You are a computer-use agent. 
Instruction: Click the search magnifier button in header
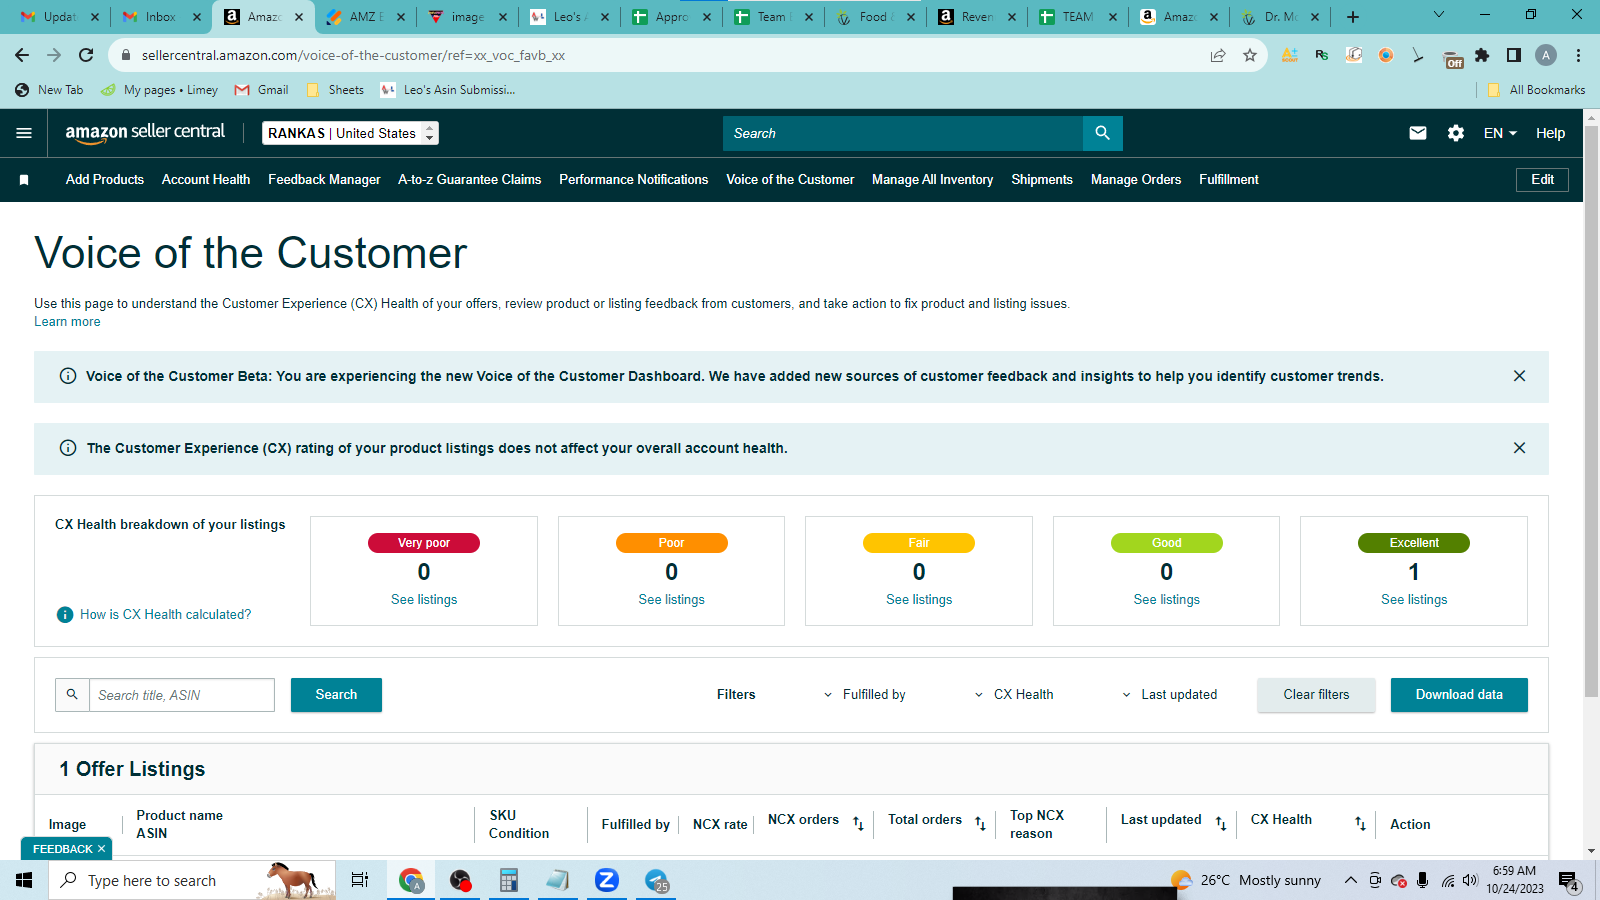1102,133
